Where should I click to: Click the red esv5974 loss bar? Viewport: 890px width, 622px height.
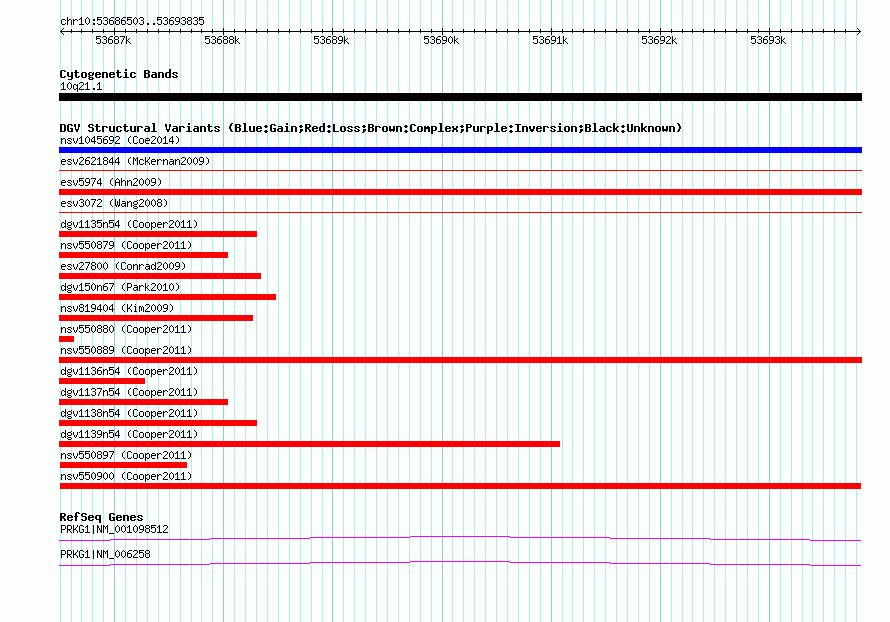(x=460, y=192)
